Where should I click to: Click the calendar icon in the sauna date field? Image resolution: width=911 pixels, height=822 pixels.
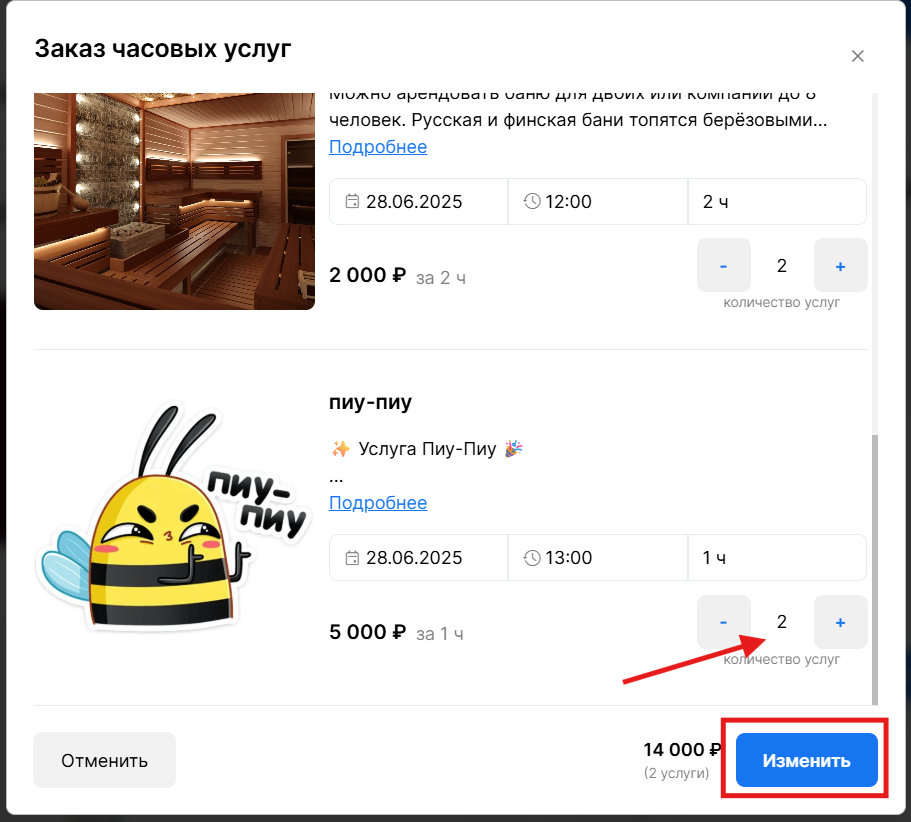[352, 202]
